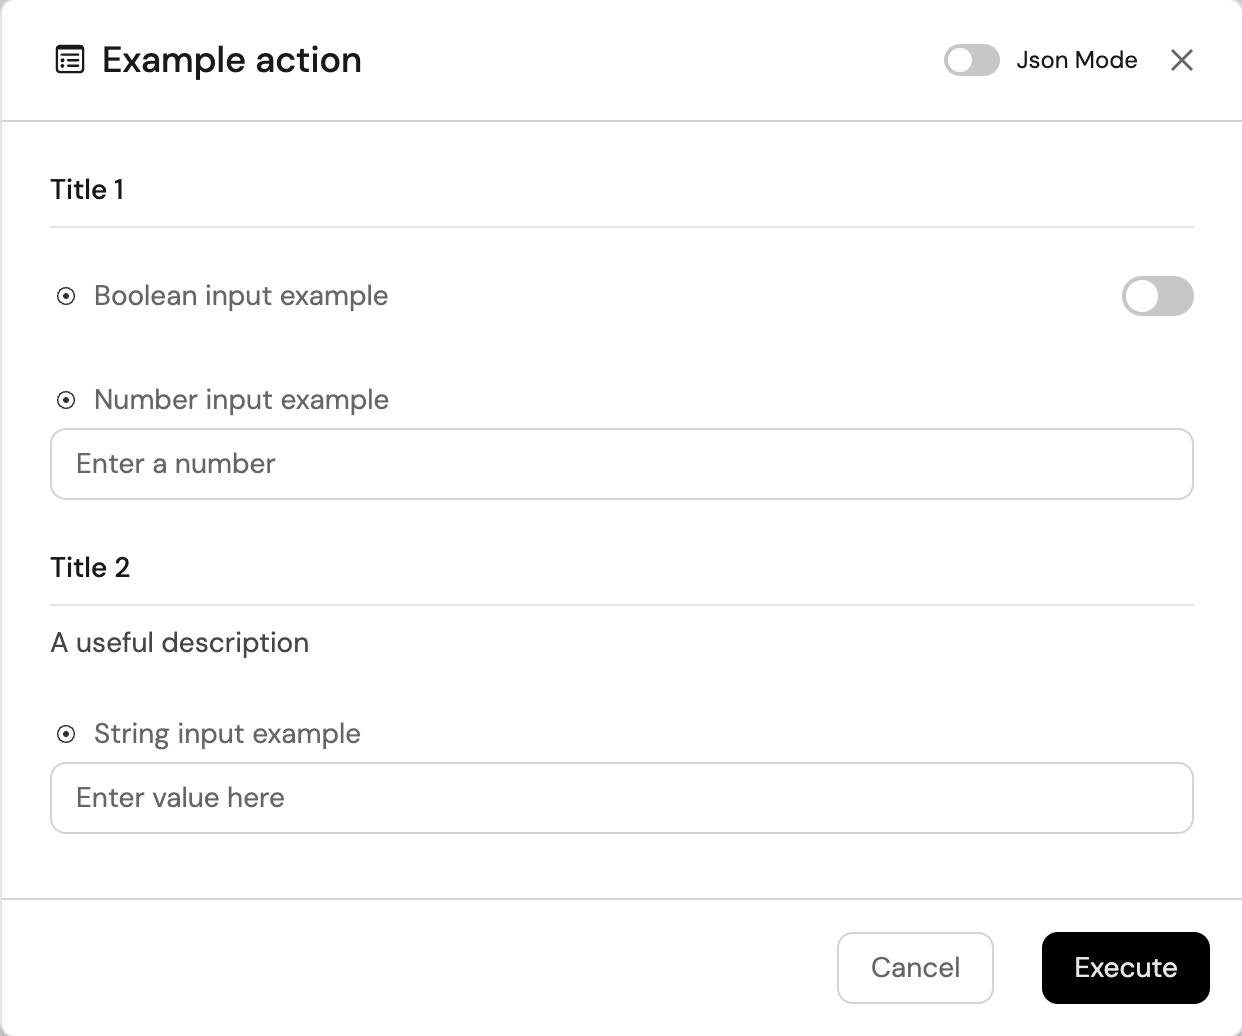Viewport: 1242px width, 1036px height.
Task: Focus the Enter value here field
Action: point(621,798)
